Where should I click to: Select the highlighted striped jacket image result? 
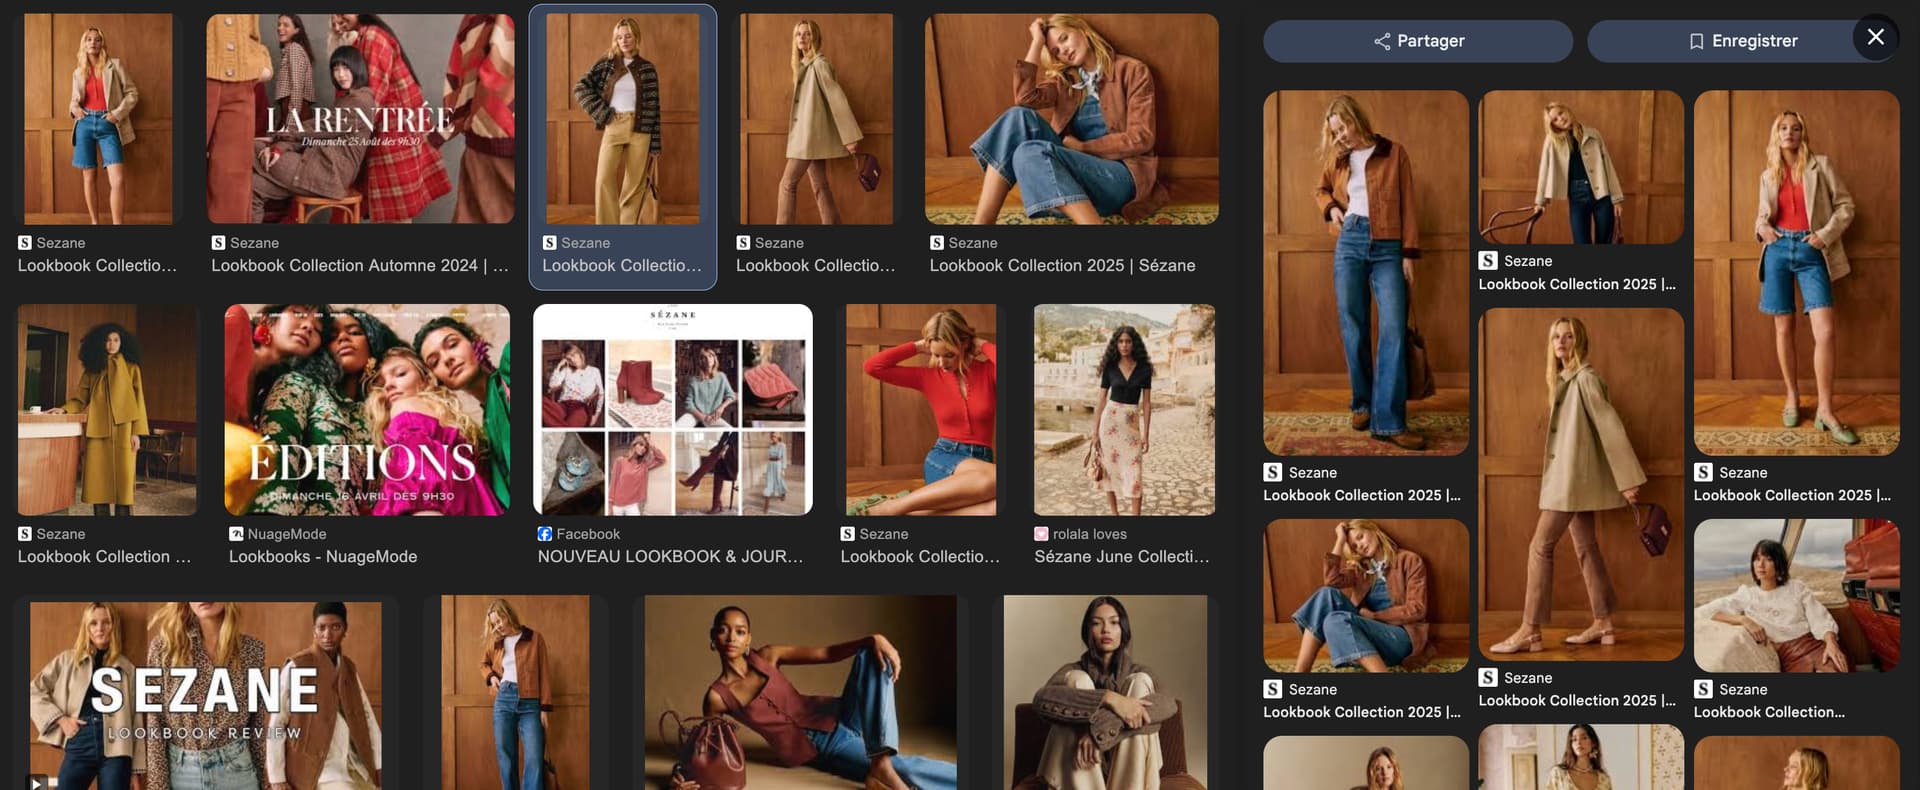pyautogui.click(x=622, y=118)
